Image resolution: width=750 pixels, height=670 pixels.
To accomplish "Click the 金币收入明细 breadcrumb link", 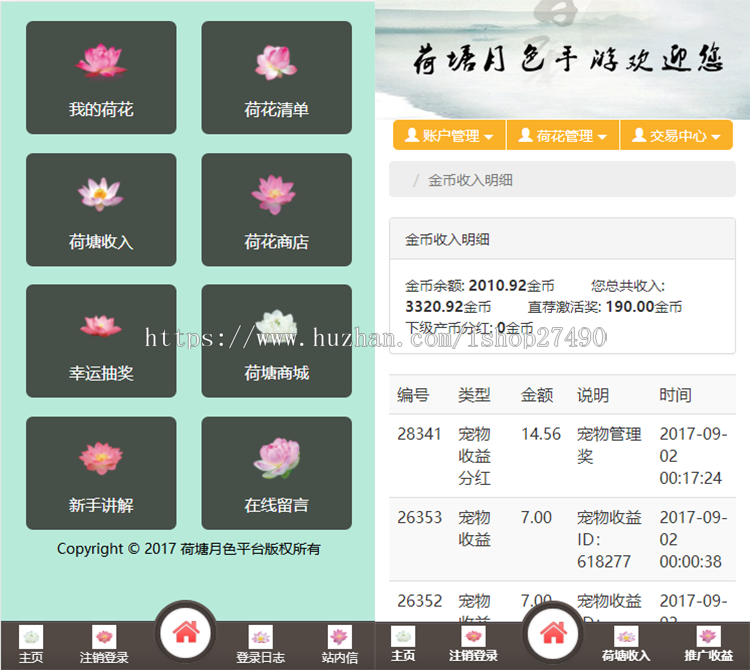I will 470,180.
